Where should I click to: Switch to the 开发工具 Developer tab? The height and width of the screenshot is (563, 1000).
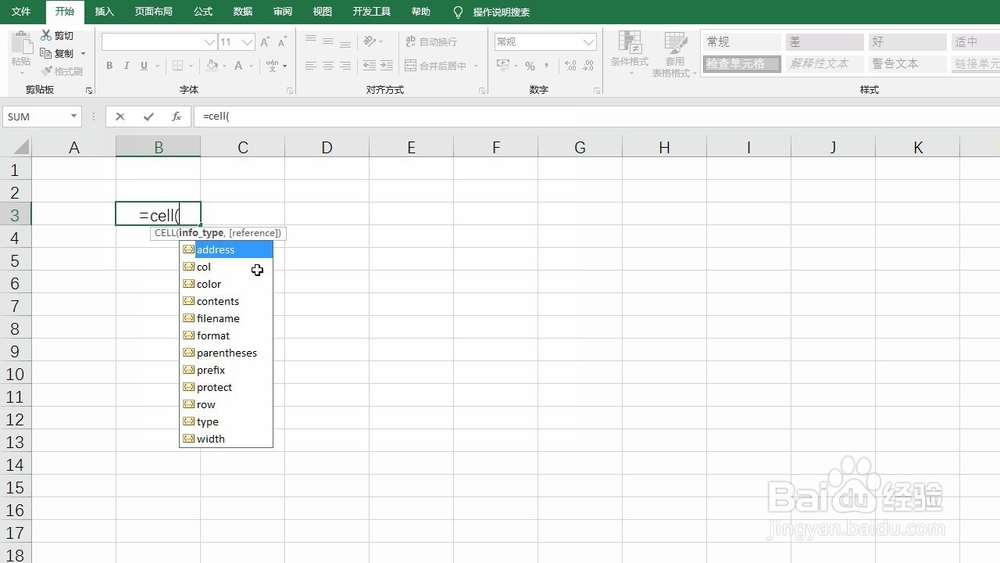click(x=372, y=11)
